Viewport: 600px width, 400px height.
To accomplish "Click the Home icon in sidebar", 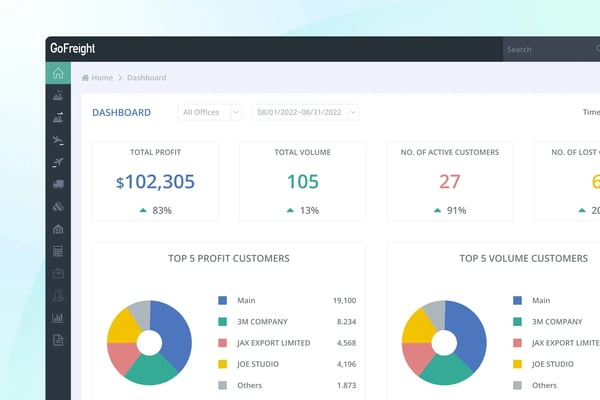I will 58,73.
